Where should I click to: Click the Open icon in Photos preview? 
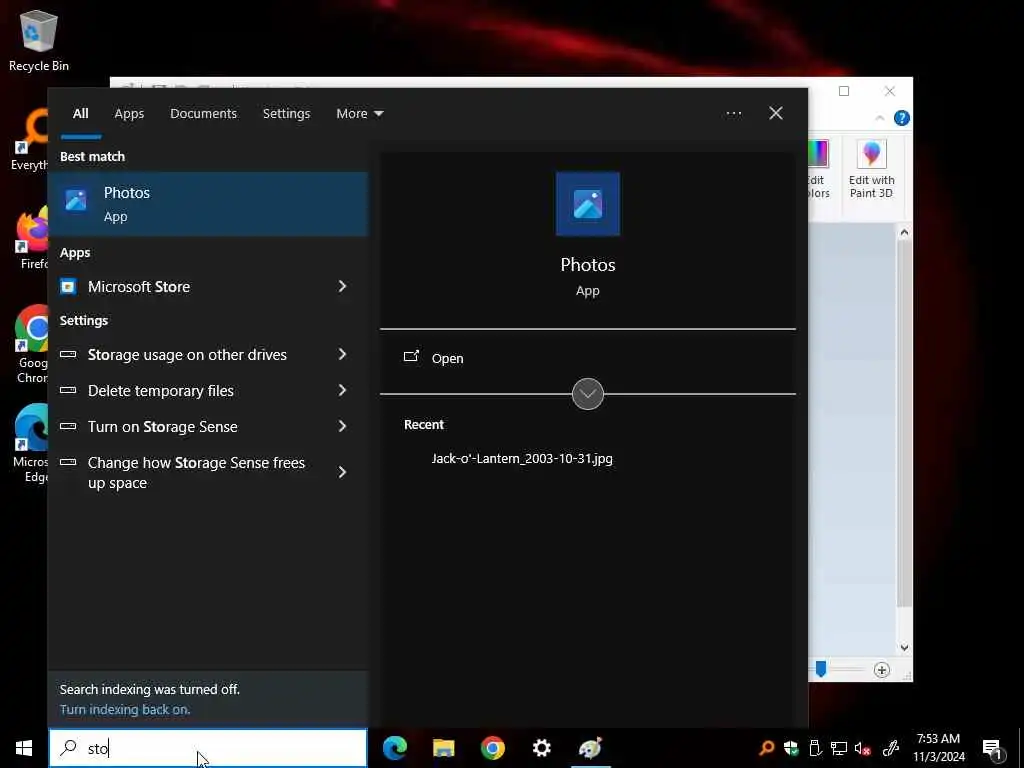point(411,357)
